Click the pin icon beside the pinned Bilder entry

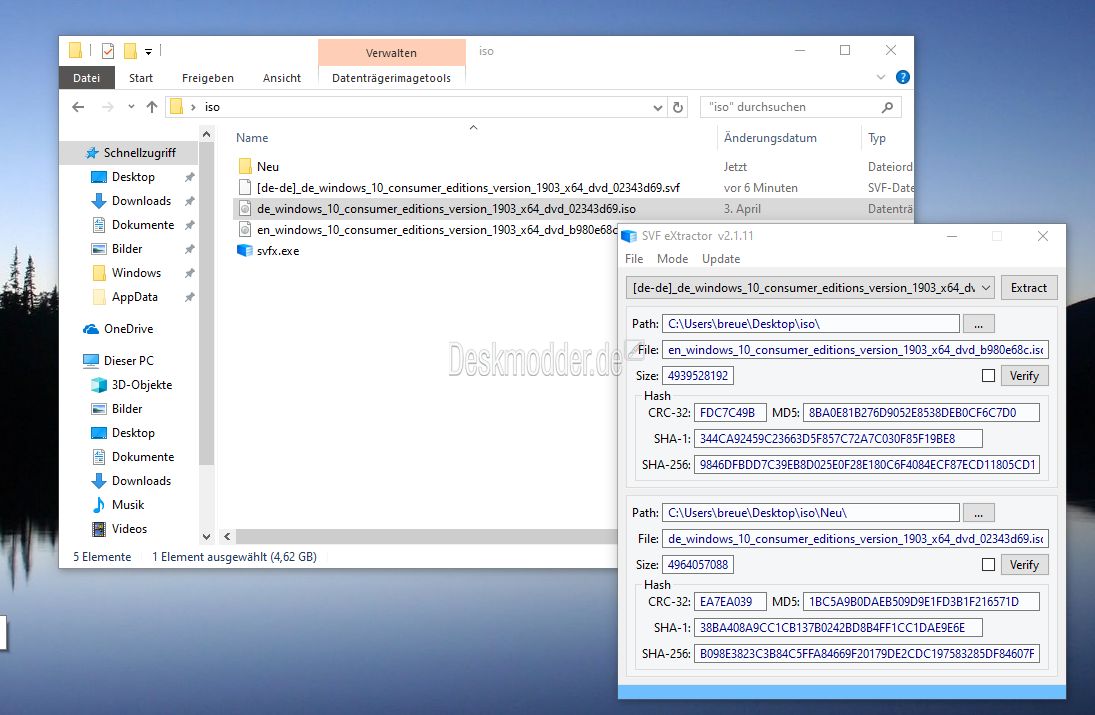pyautogui.click(x=189, y=249)
